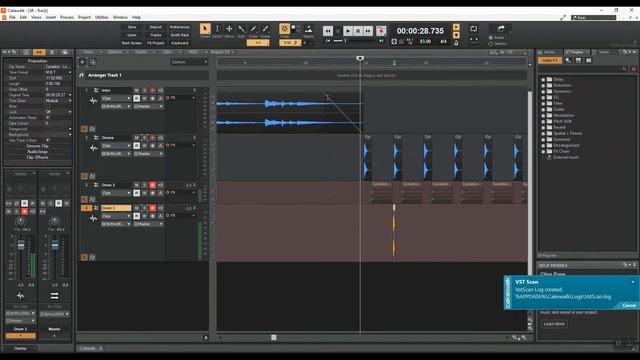This screenshot has height=360, width=640.
Task: Expand the Delay plugin folder
Action: [x=543, y=79]
